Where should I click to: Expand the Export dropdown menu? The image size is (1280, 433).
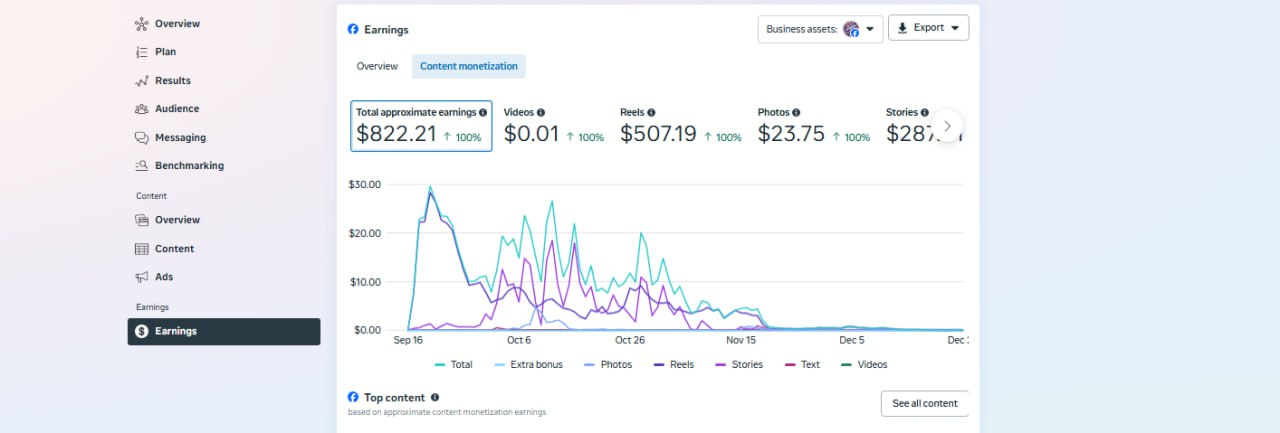coord(928,28)
